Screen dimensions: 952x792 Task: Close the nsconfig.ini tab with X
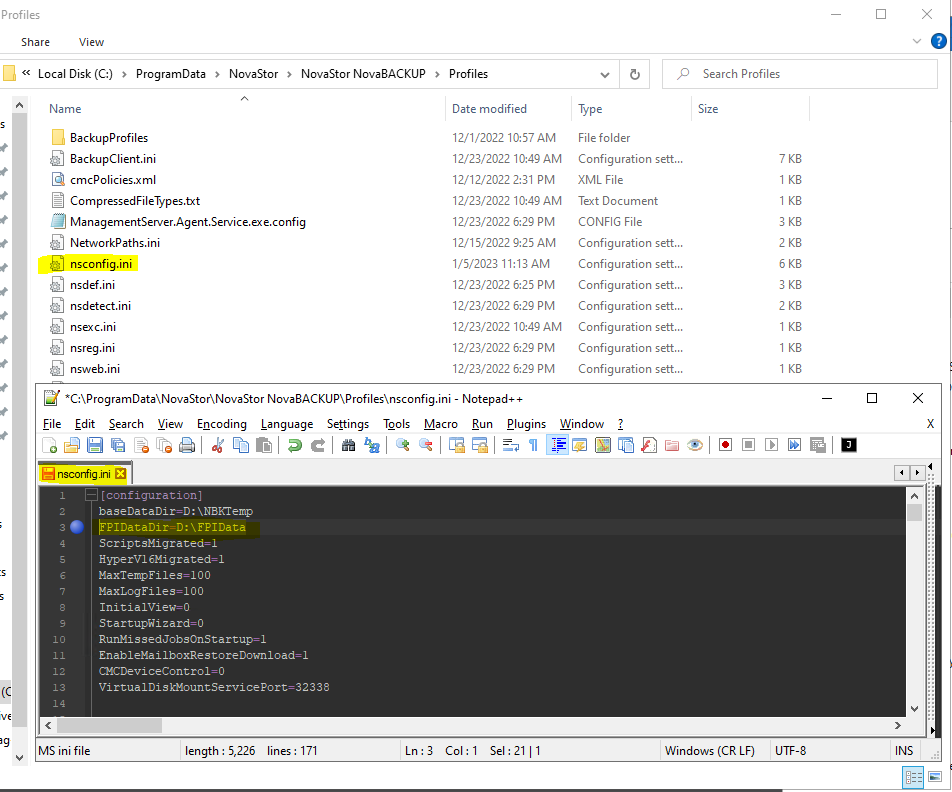(121, 474)
